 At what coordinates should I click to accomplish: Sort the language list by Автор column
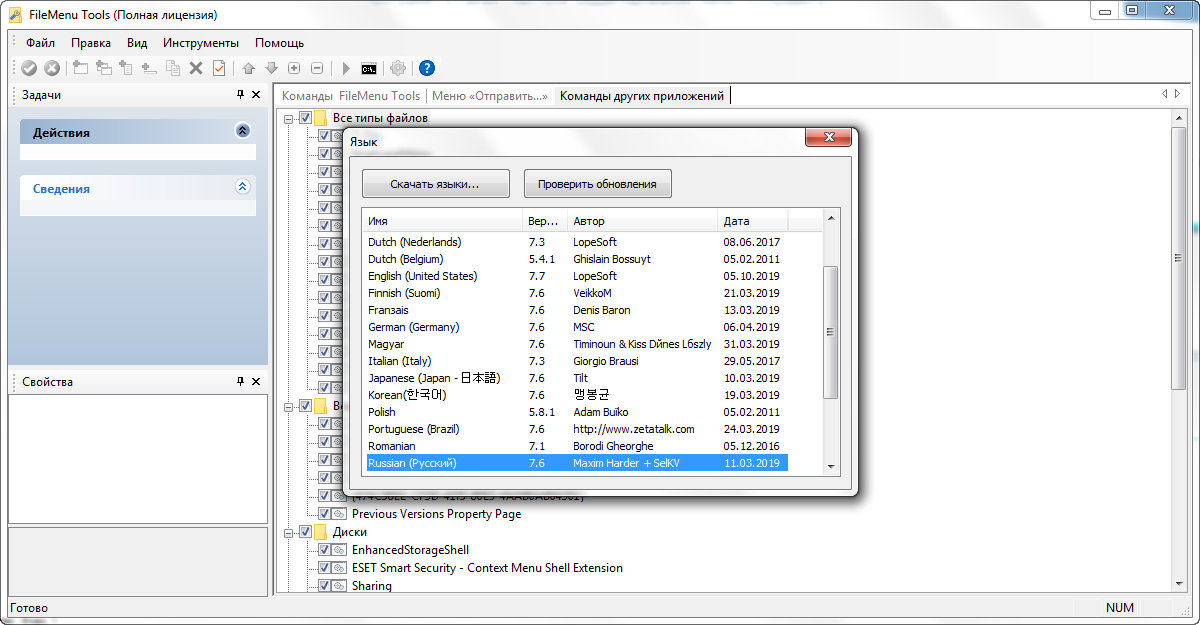643,221
